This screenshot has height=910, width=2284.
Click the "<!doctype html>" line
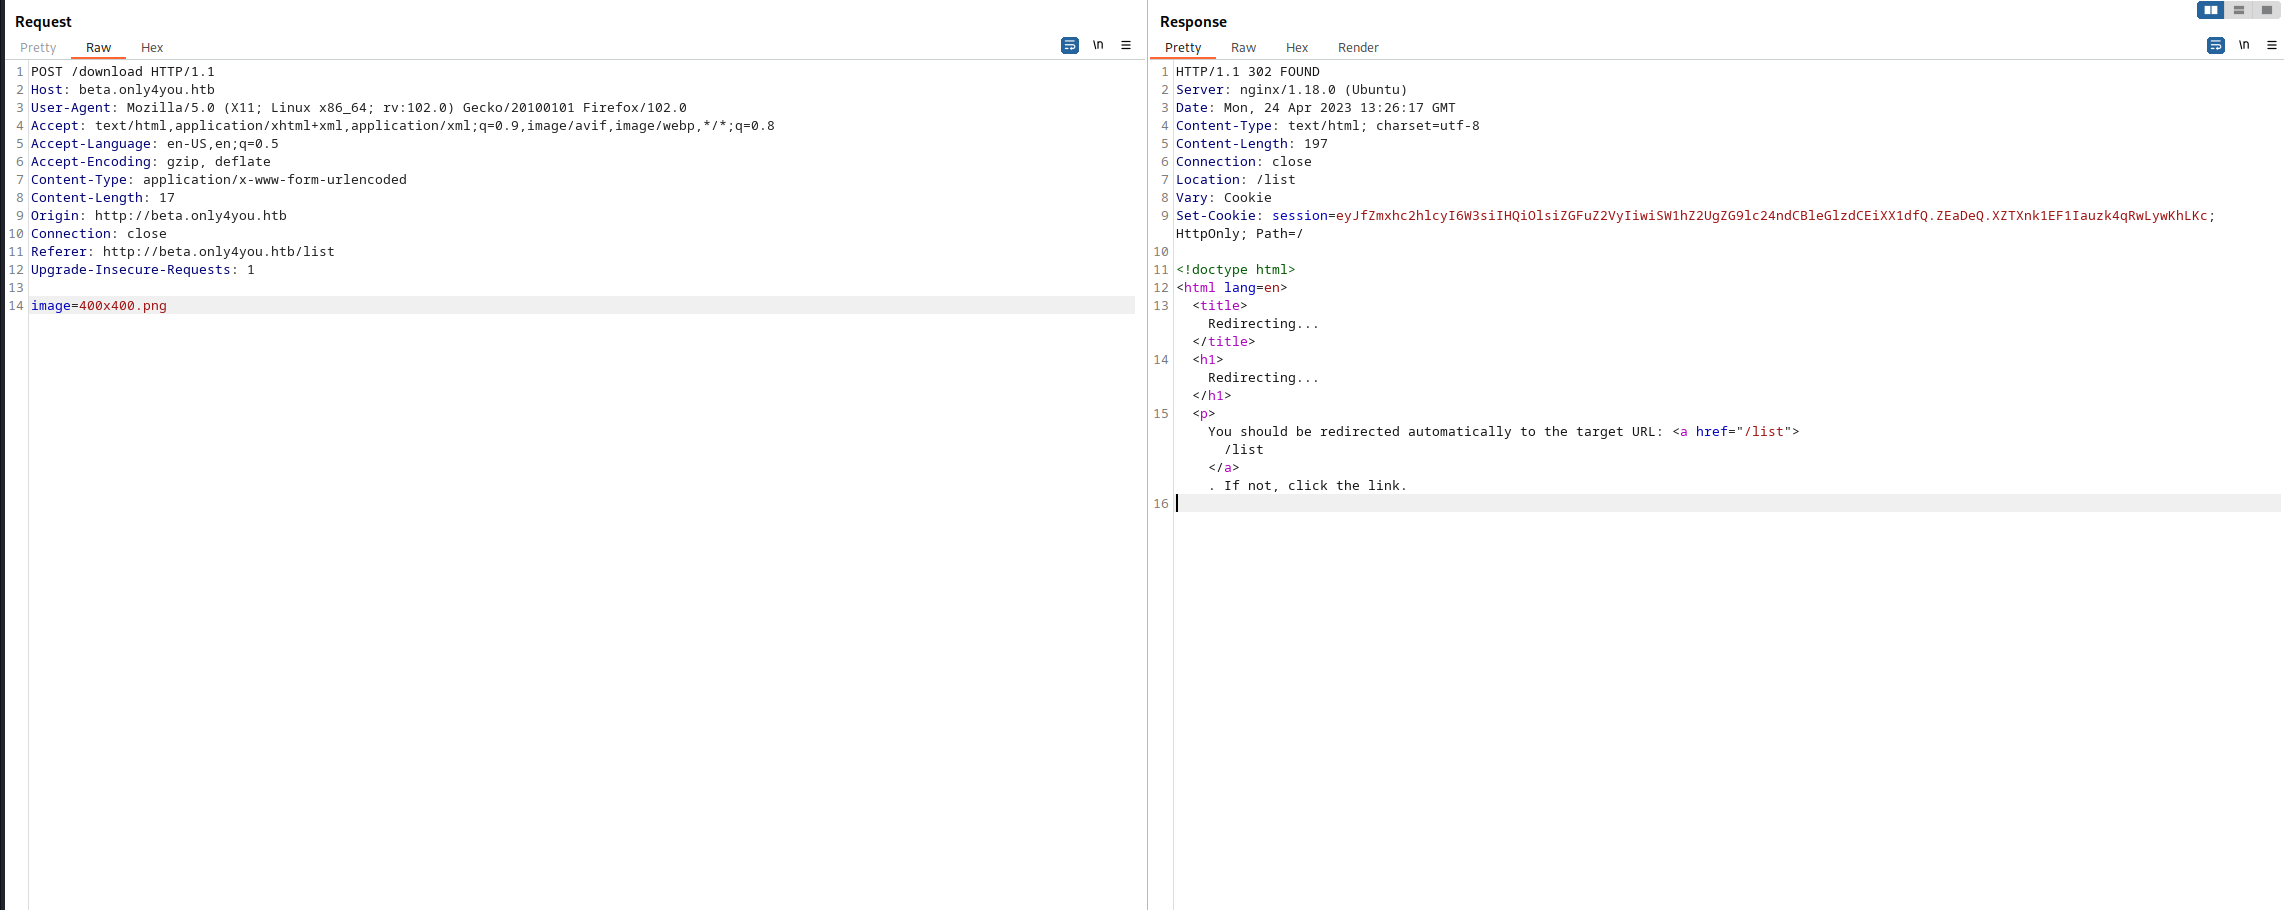click(x=1236, y=270)
